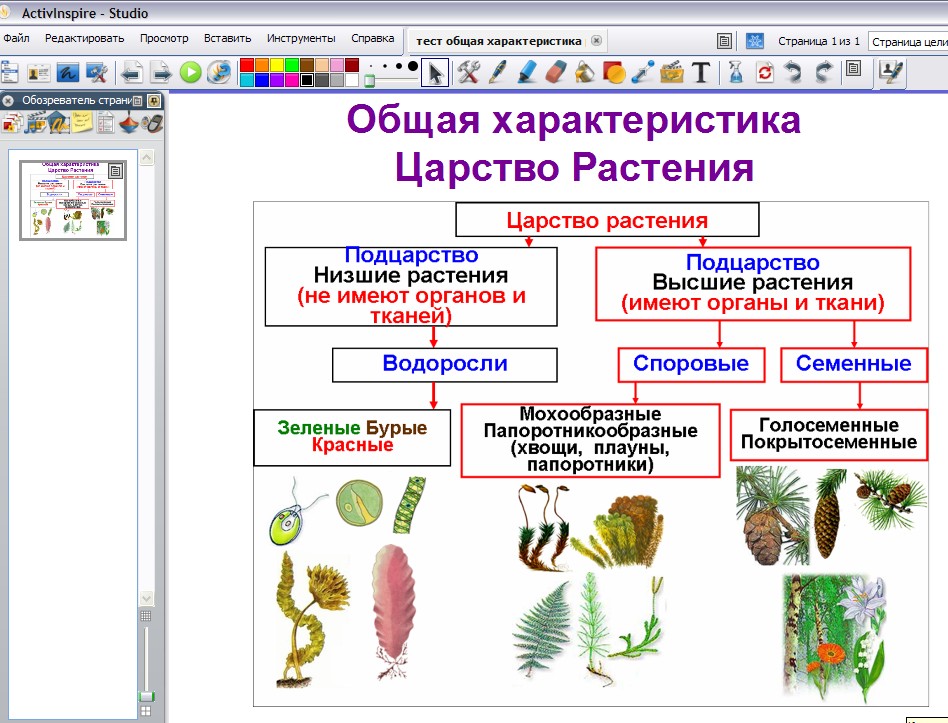Click the Семенные box in the diagram
This screenshot has width=948, height=723.
point(853,365)
